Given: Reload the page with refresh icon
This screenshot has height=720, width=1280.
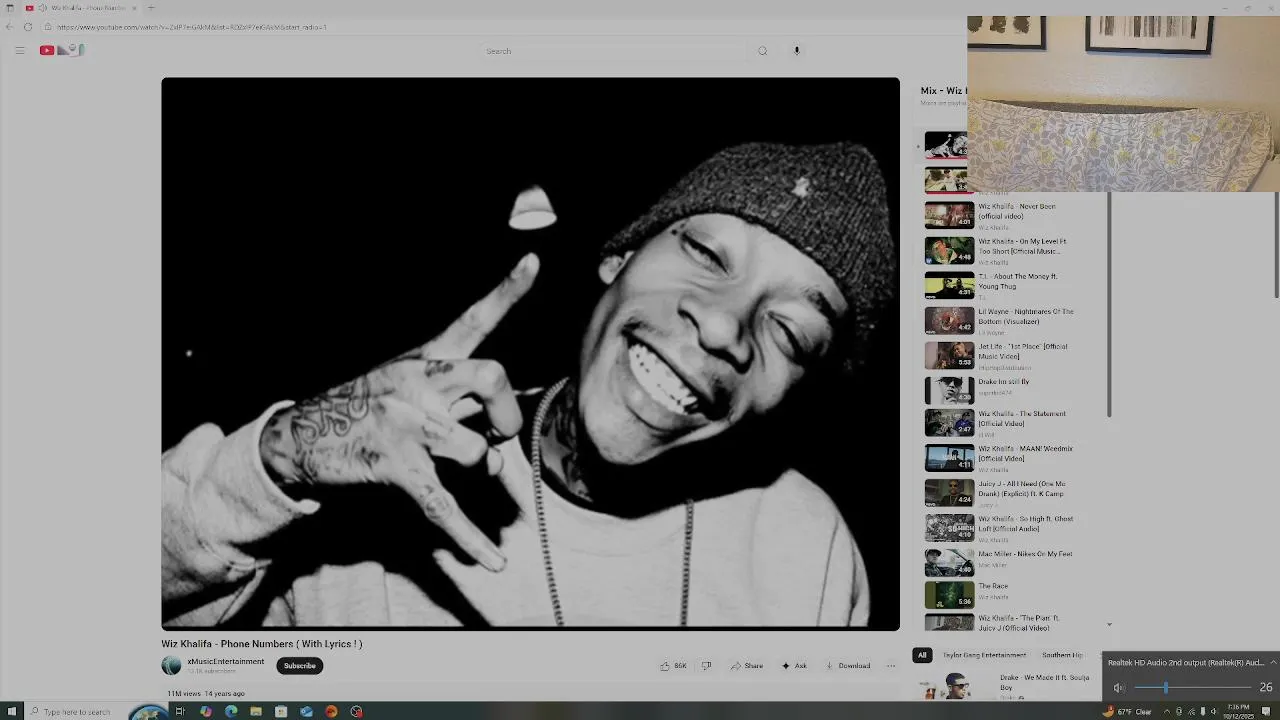Looking at the screenshot, I should click(28, 27).
